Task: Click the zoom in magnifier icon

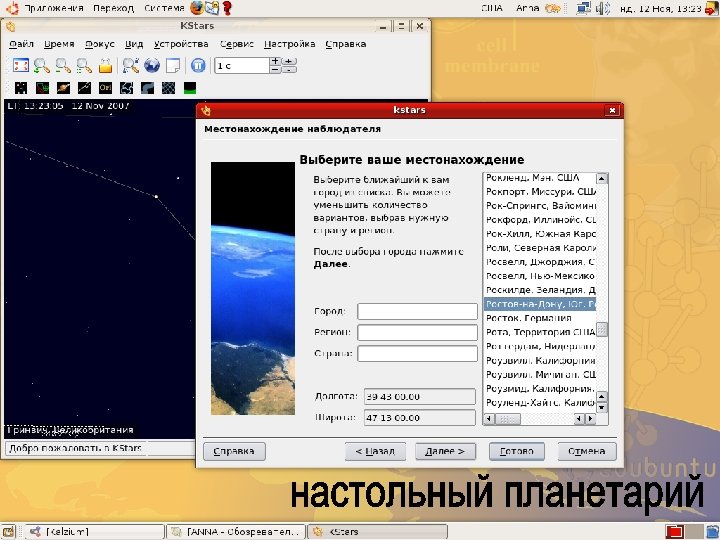Action: [x=42, y=65]
